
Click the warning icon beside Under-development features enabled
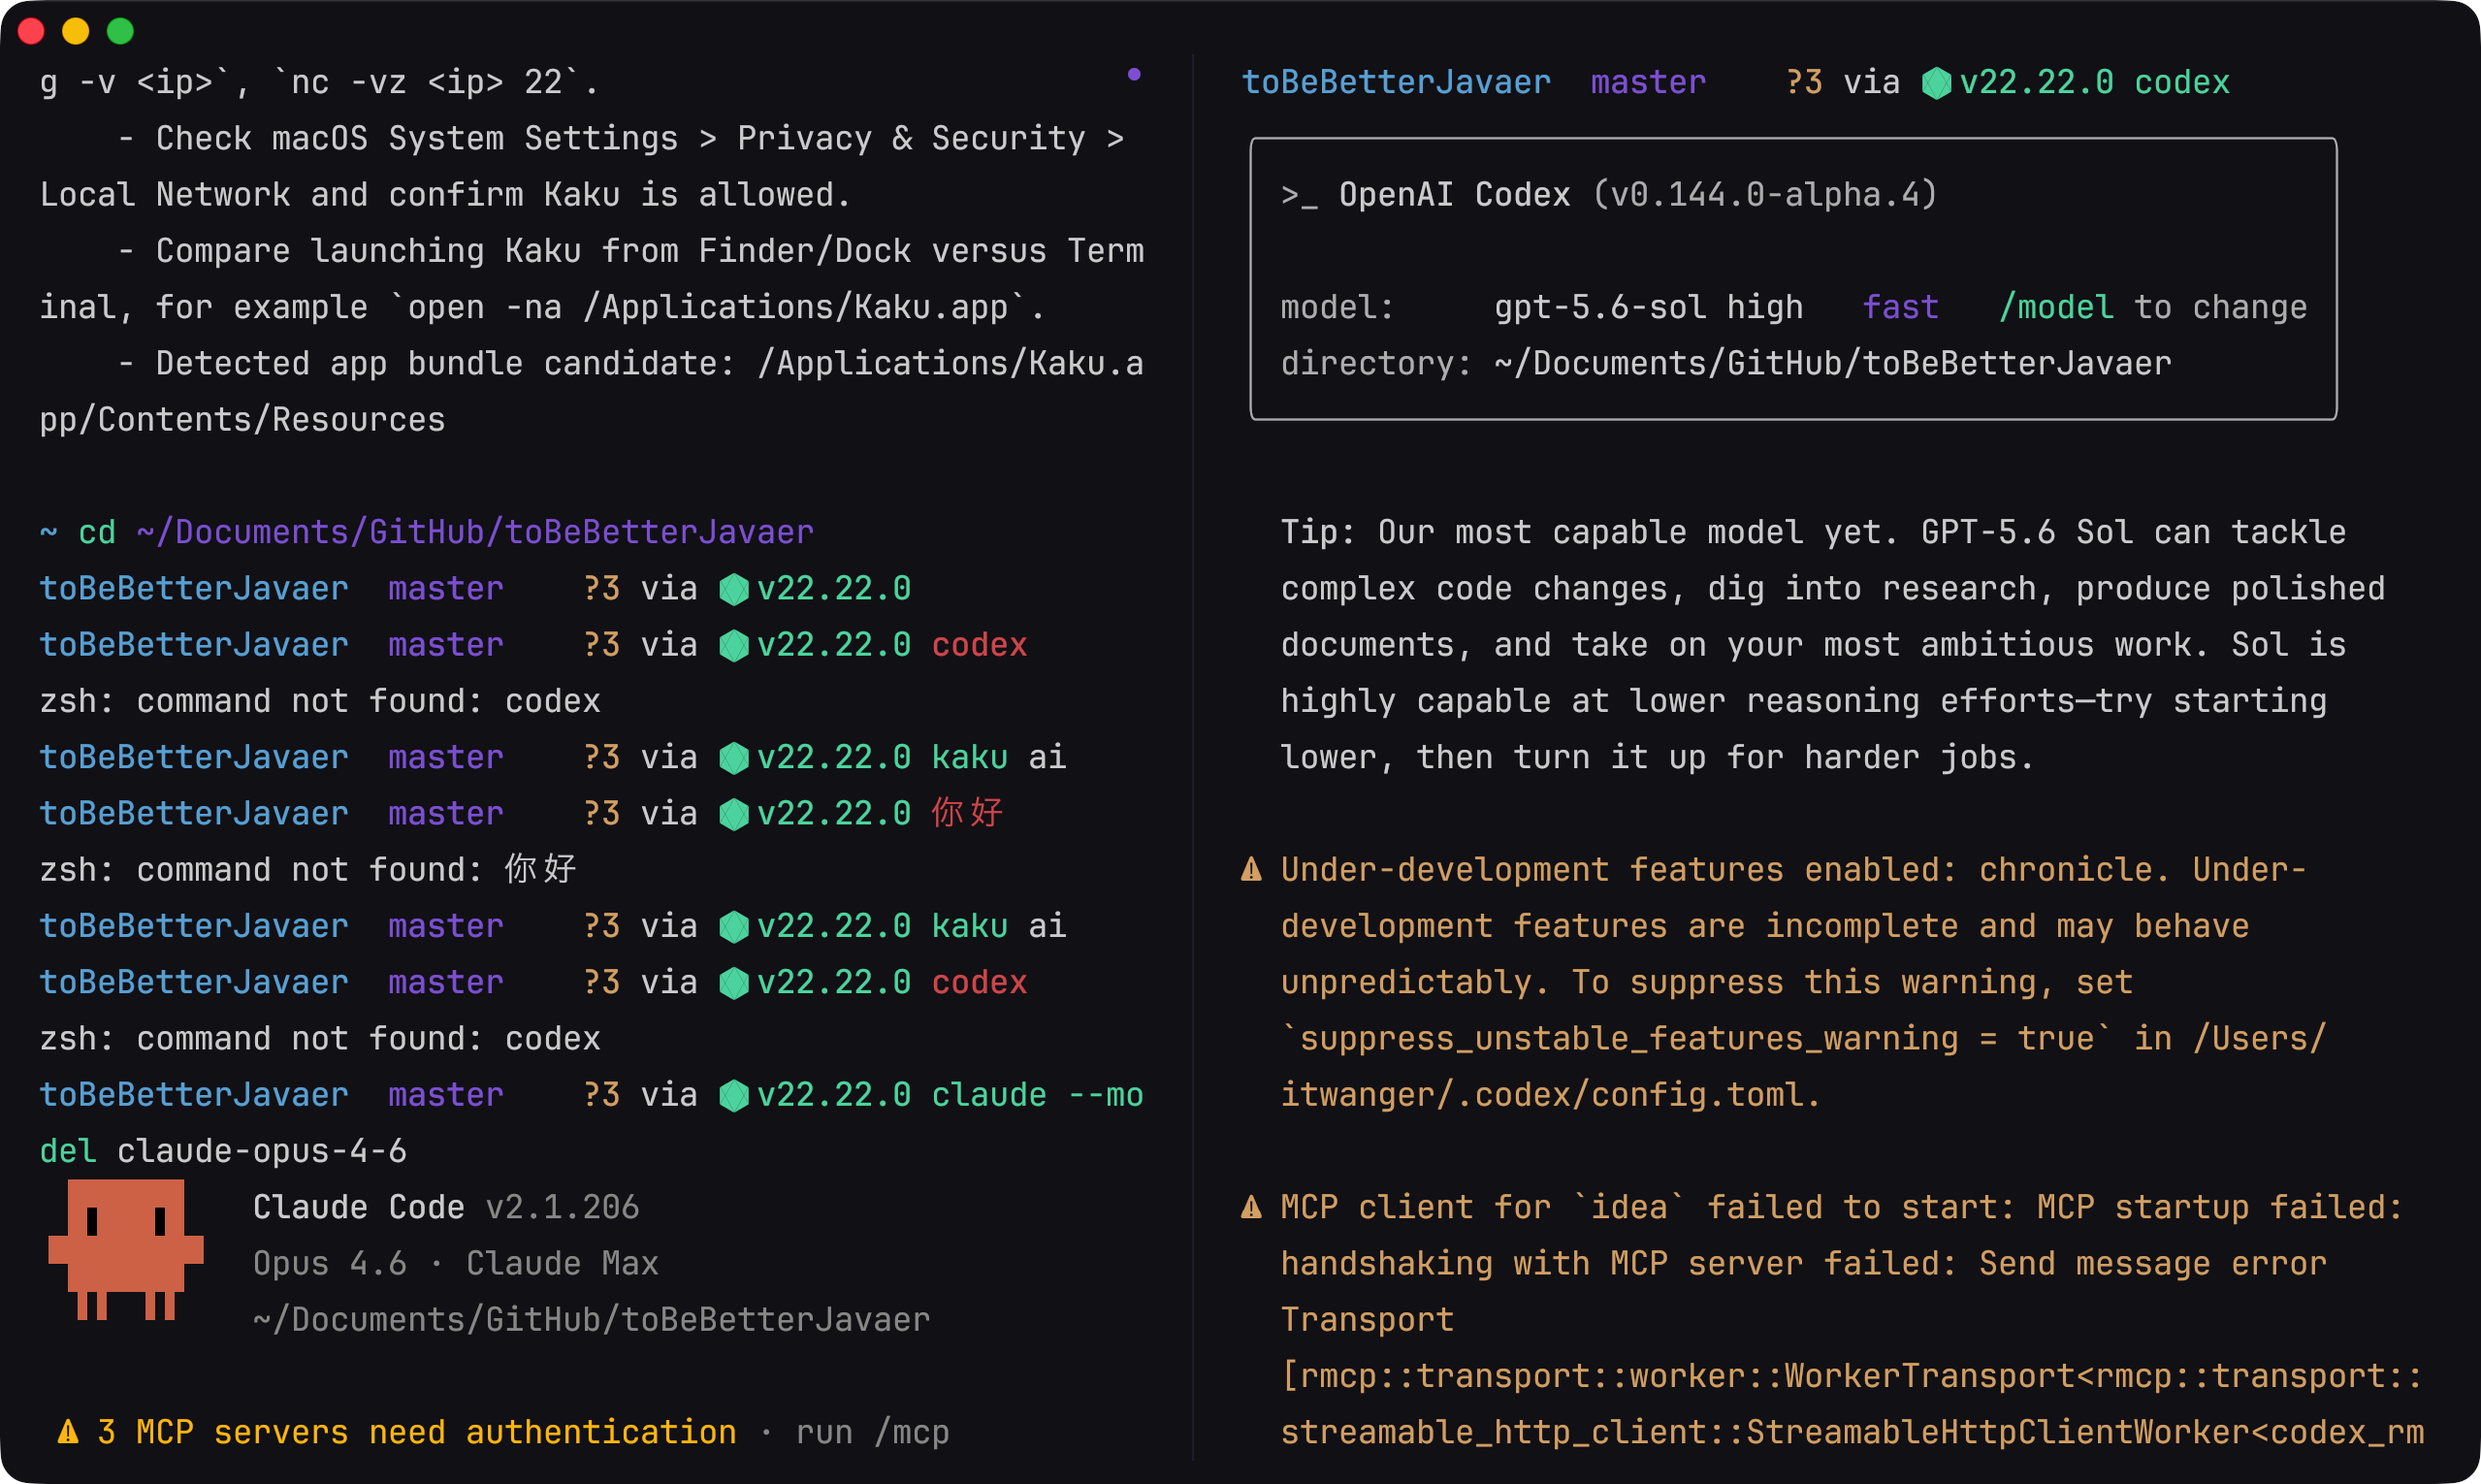point(1251,869)
